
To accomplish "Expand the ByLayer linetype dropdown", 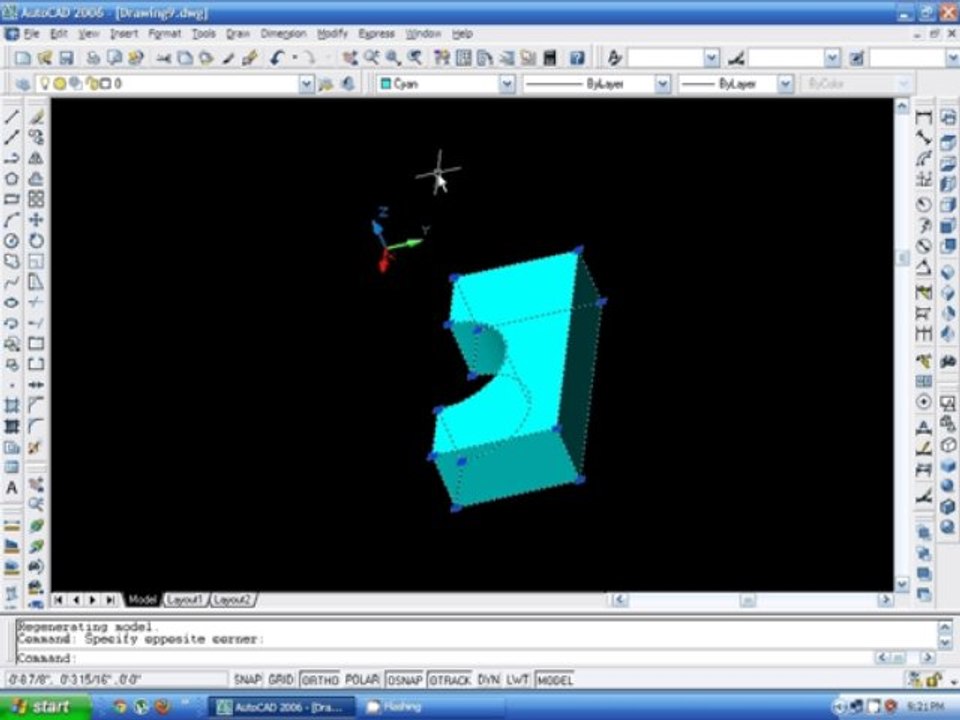I will coord(662,84).
